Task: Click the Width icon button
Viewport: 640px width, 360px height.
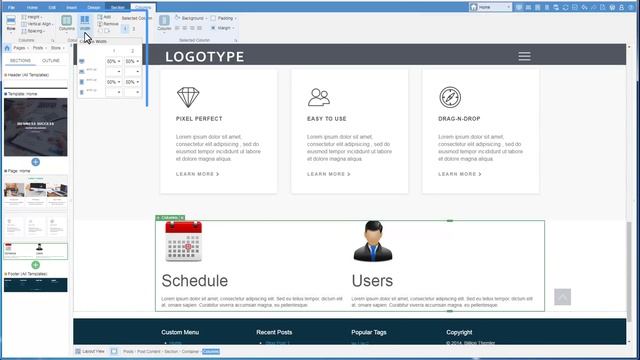Action: pyautogui.click(x=85, y=23)
